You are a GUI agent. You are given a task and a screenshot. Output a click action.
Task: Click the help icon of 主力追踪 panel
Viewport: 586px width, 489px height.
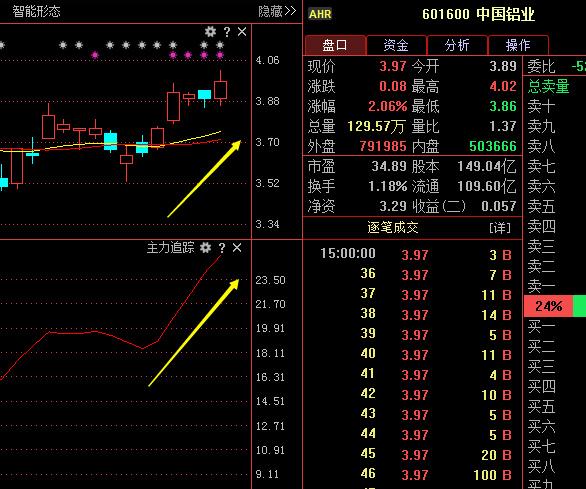222,247
